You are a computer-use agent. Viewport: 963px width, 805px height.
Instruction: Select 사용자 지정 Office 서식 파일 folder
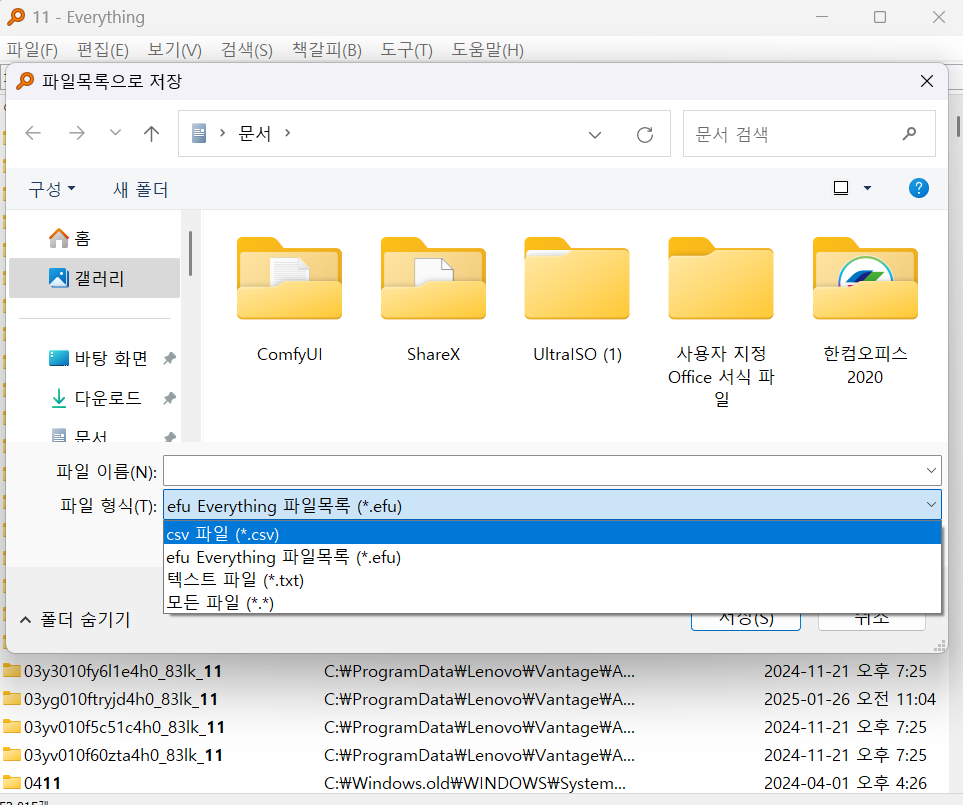click(x=721, y=322)
